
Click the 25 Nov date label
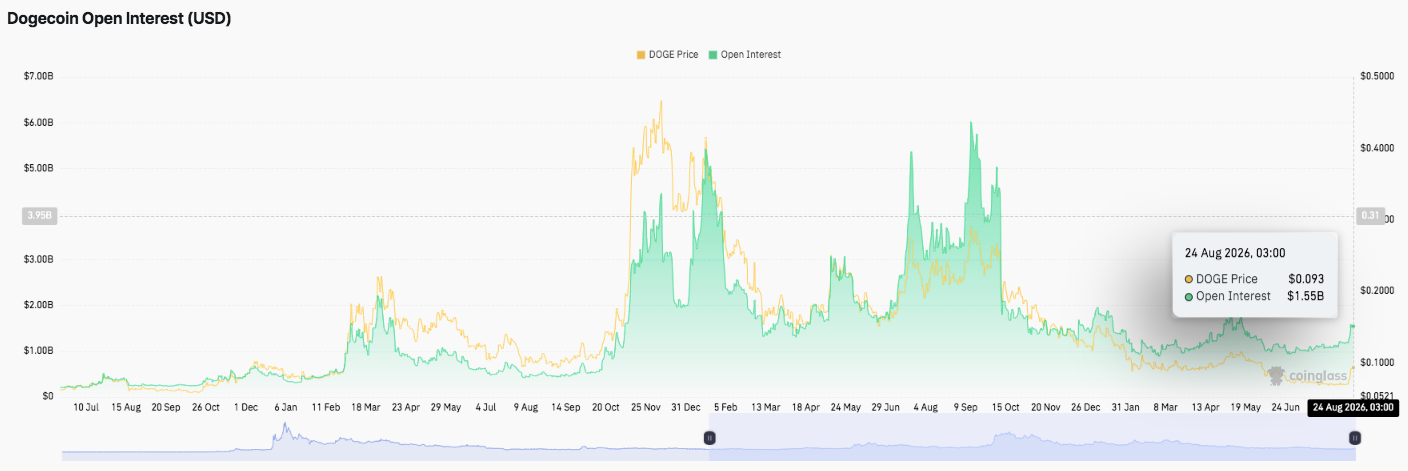[x=646, y=408]
